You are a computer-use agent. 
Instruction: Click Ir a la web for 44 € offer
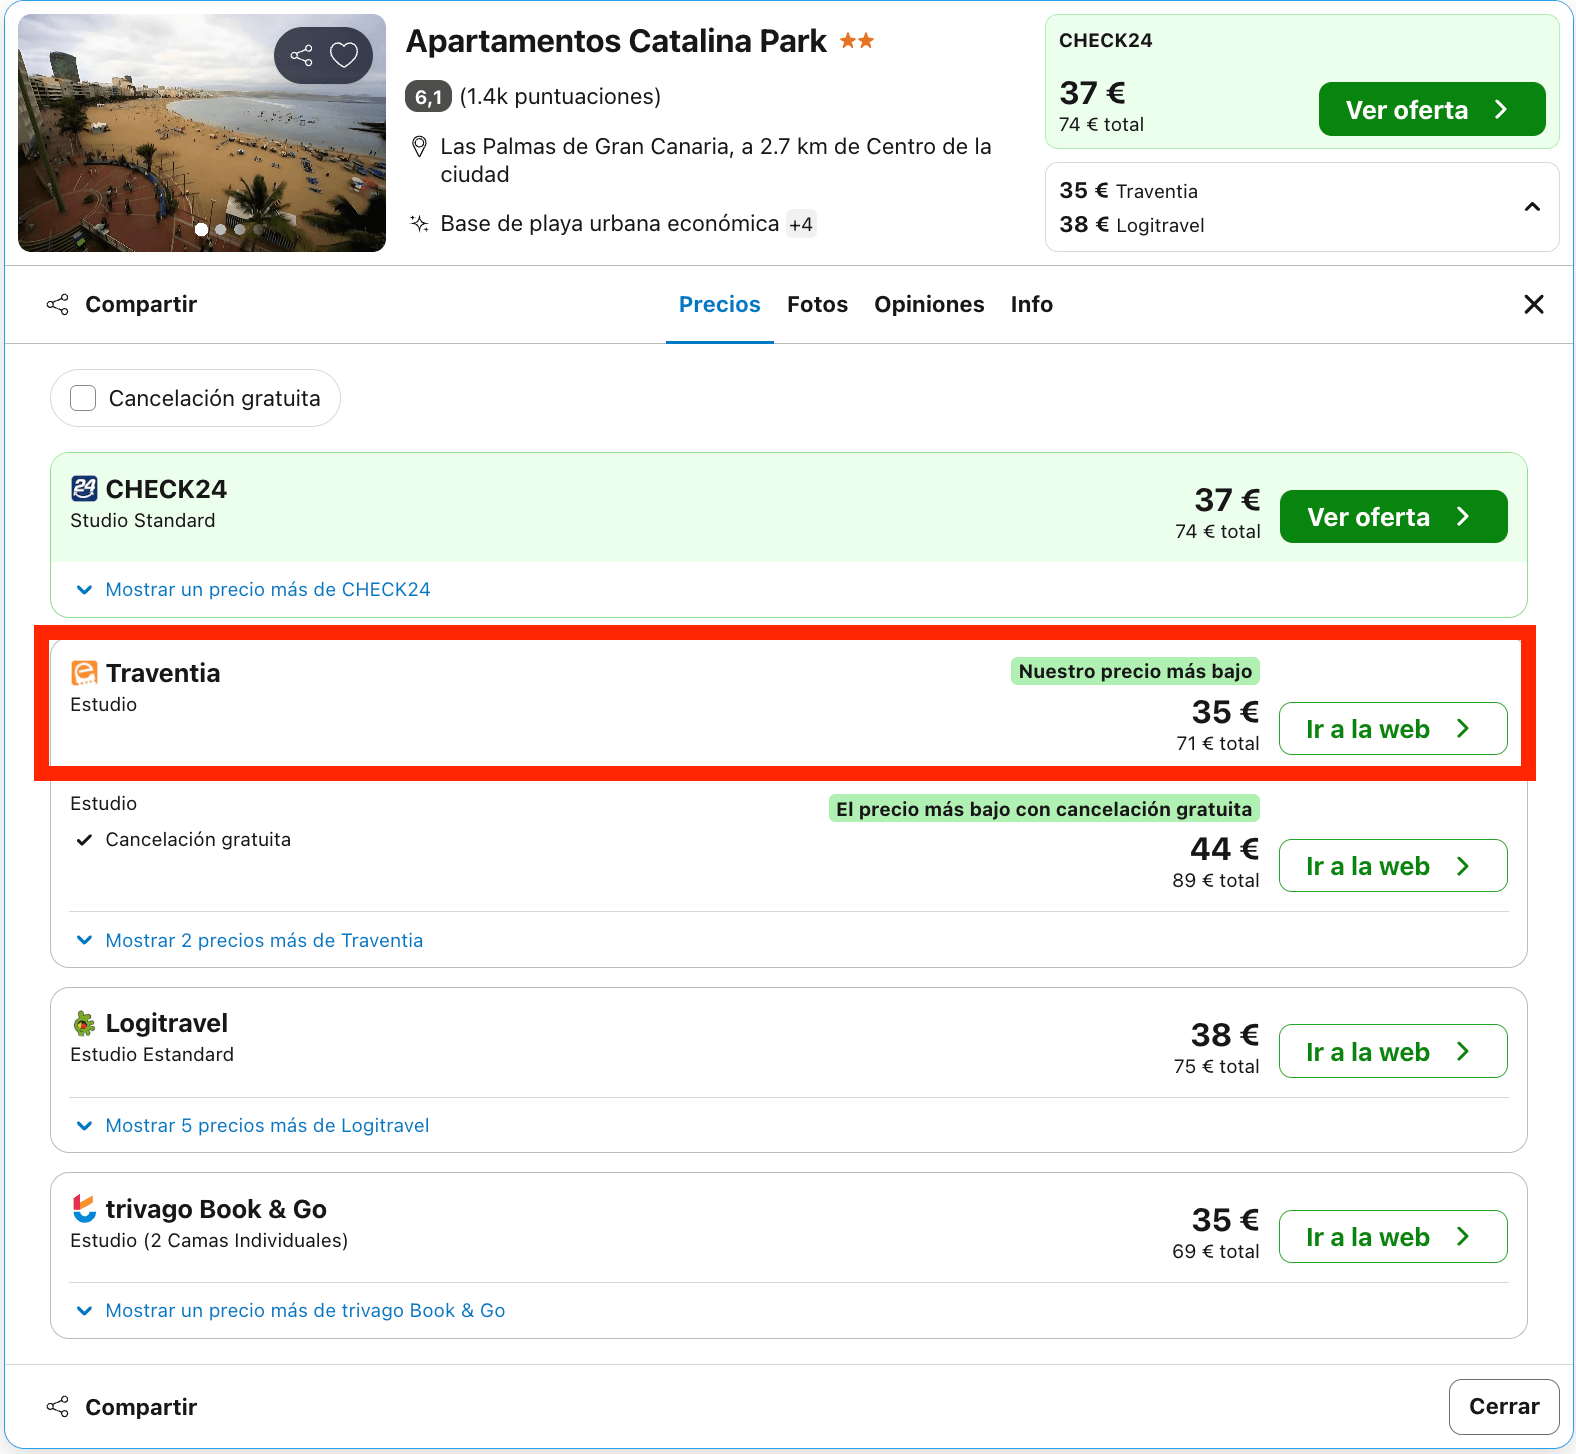point(1394,865)
